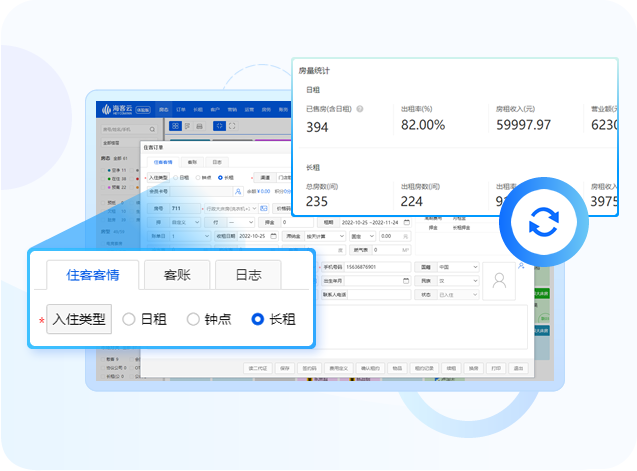Click the 保存 button at dialog bottom
Screen dimensions: 637x471
[x=285, y=368]
